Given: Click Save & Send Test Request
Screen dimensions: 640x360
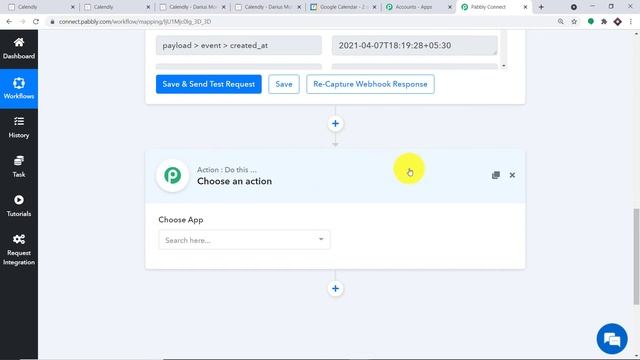Looking at the screenshot, I should pyautogui.click(x=209, y=84).
